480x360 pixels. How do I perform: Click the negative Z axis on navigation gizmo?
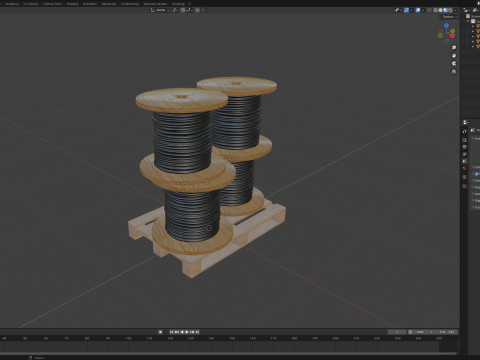tap(447, 41)
